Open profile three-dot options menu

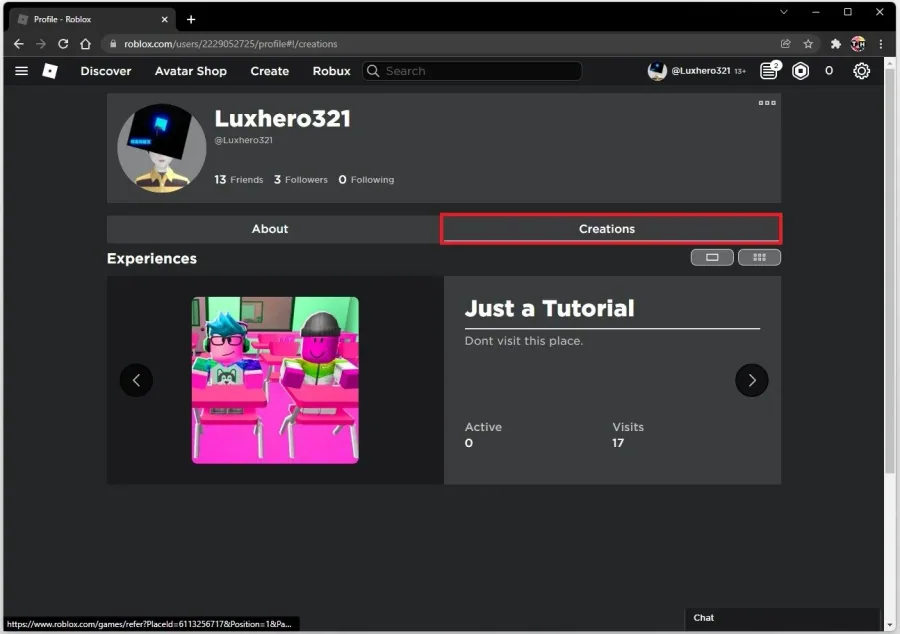tap(767, 103)
